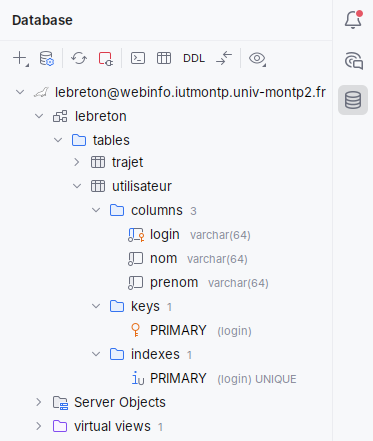Click the unique index icon beside PRIMARY
The image size is (373, 441).
pyautogui.click(x=138, y=378)
